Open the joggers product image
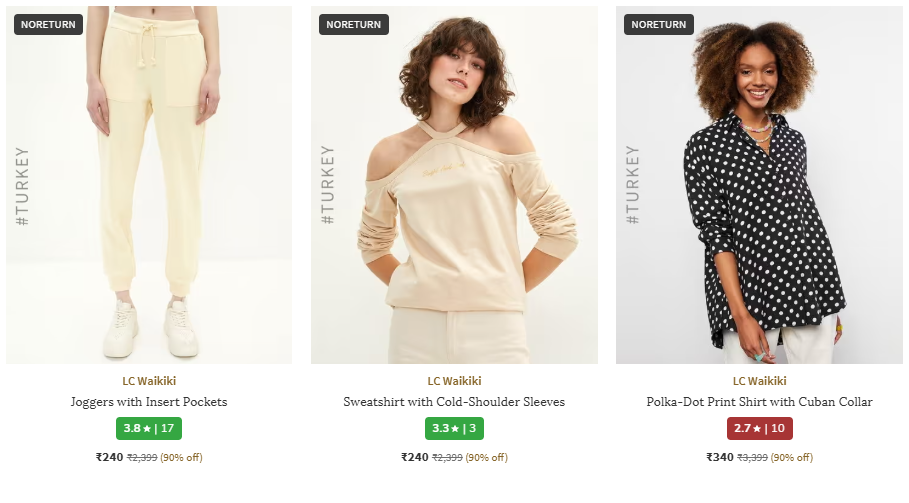The image size is (909, 503). (149, 185)
